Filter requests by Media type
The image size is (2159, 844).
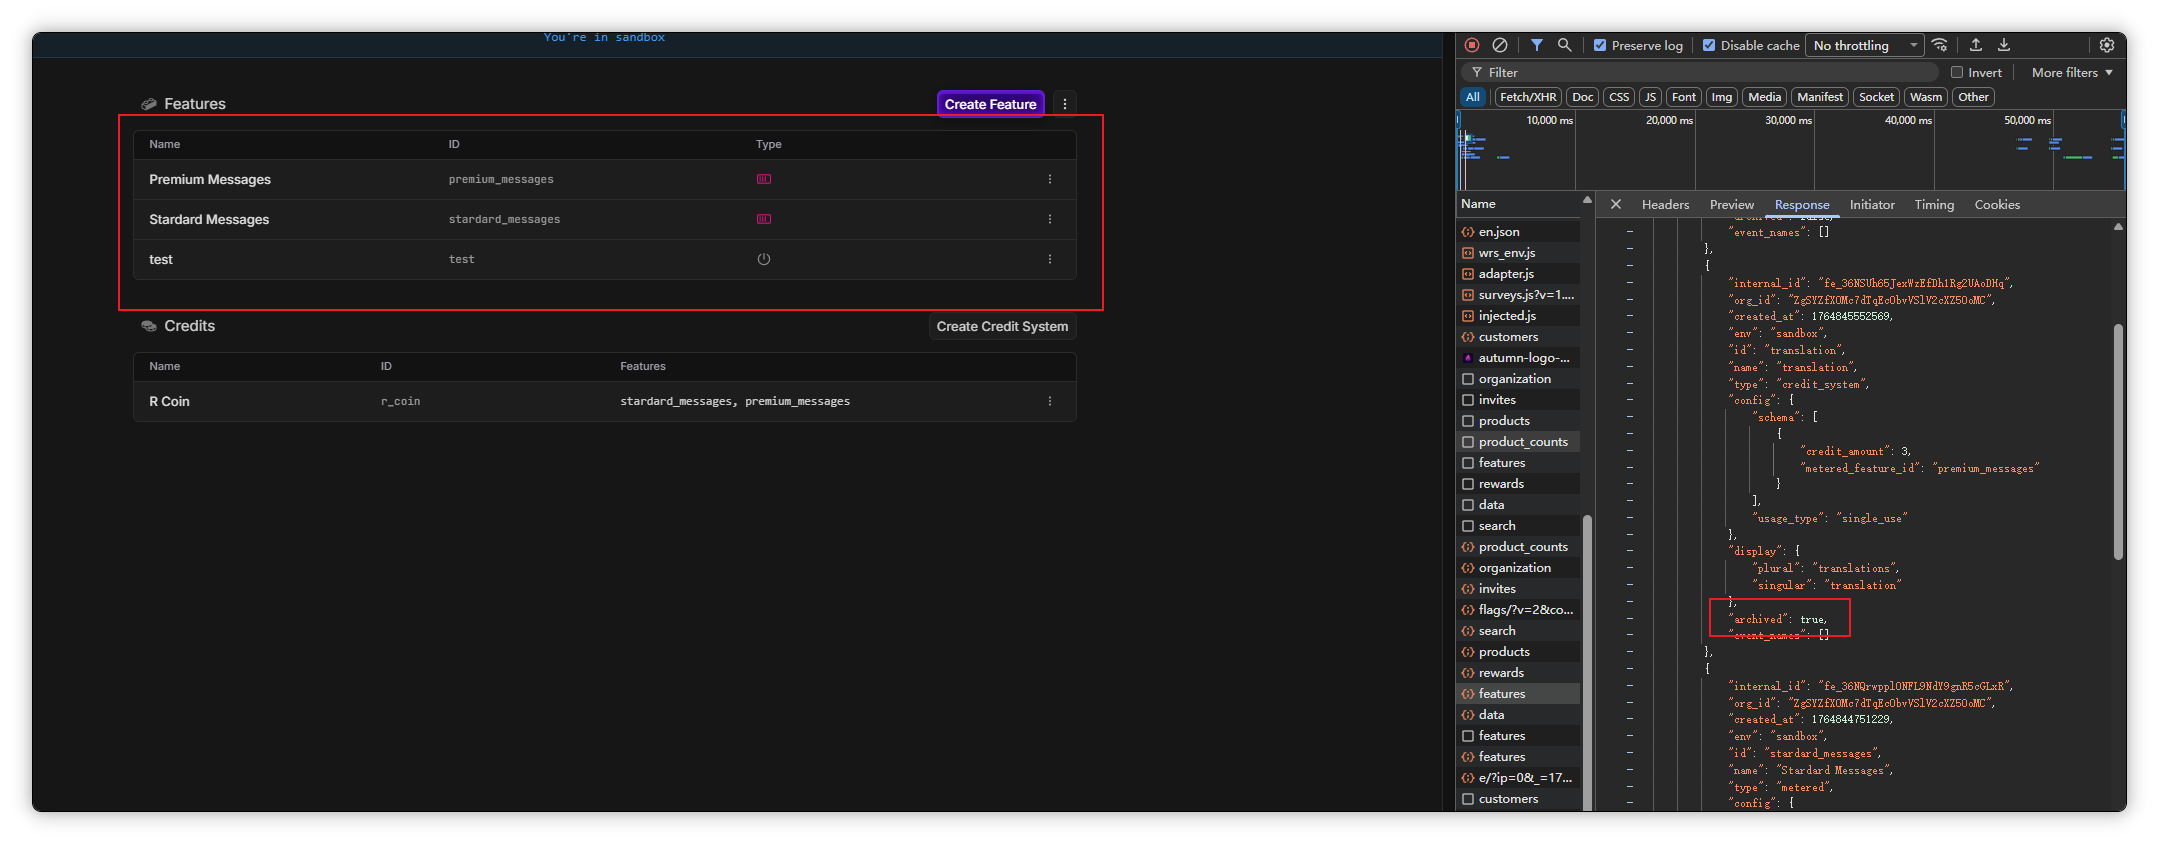click(1764, 97)
